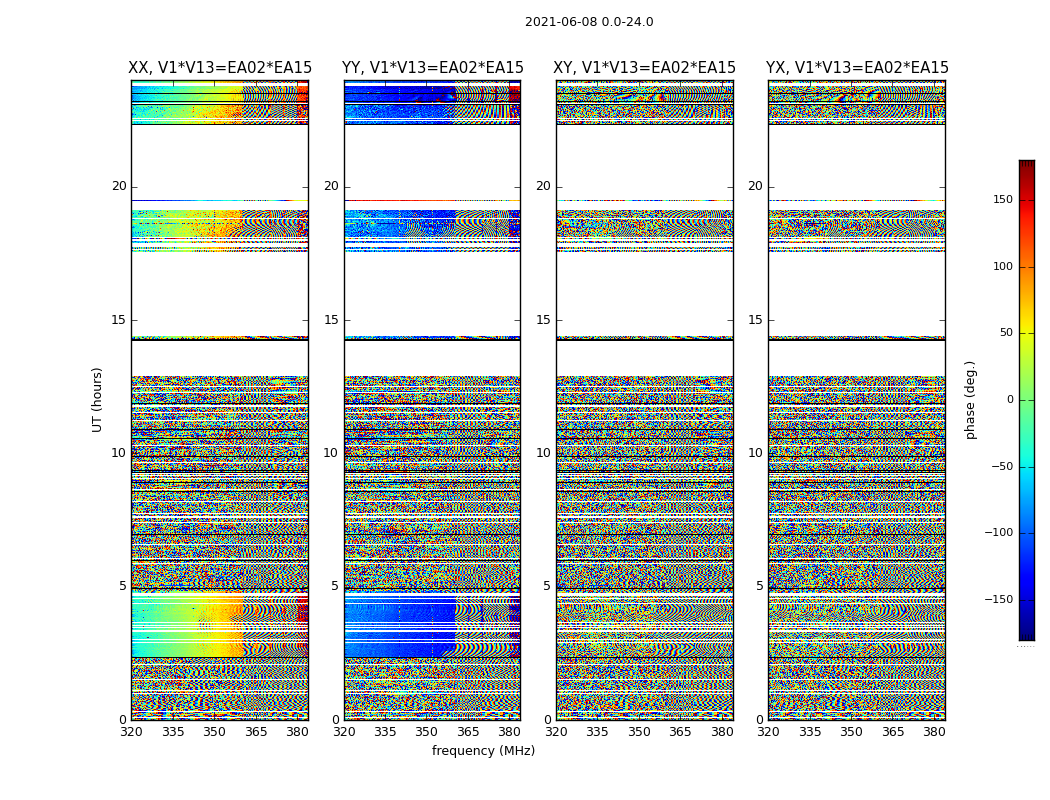Click the colorbar tick label "0"
This screenshot has height=800, width=1050.
pos(1010,400)
